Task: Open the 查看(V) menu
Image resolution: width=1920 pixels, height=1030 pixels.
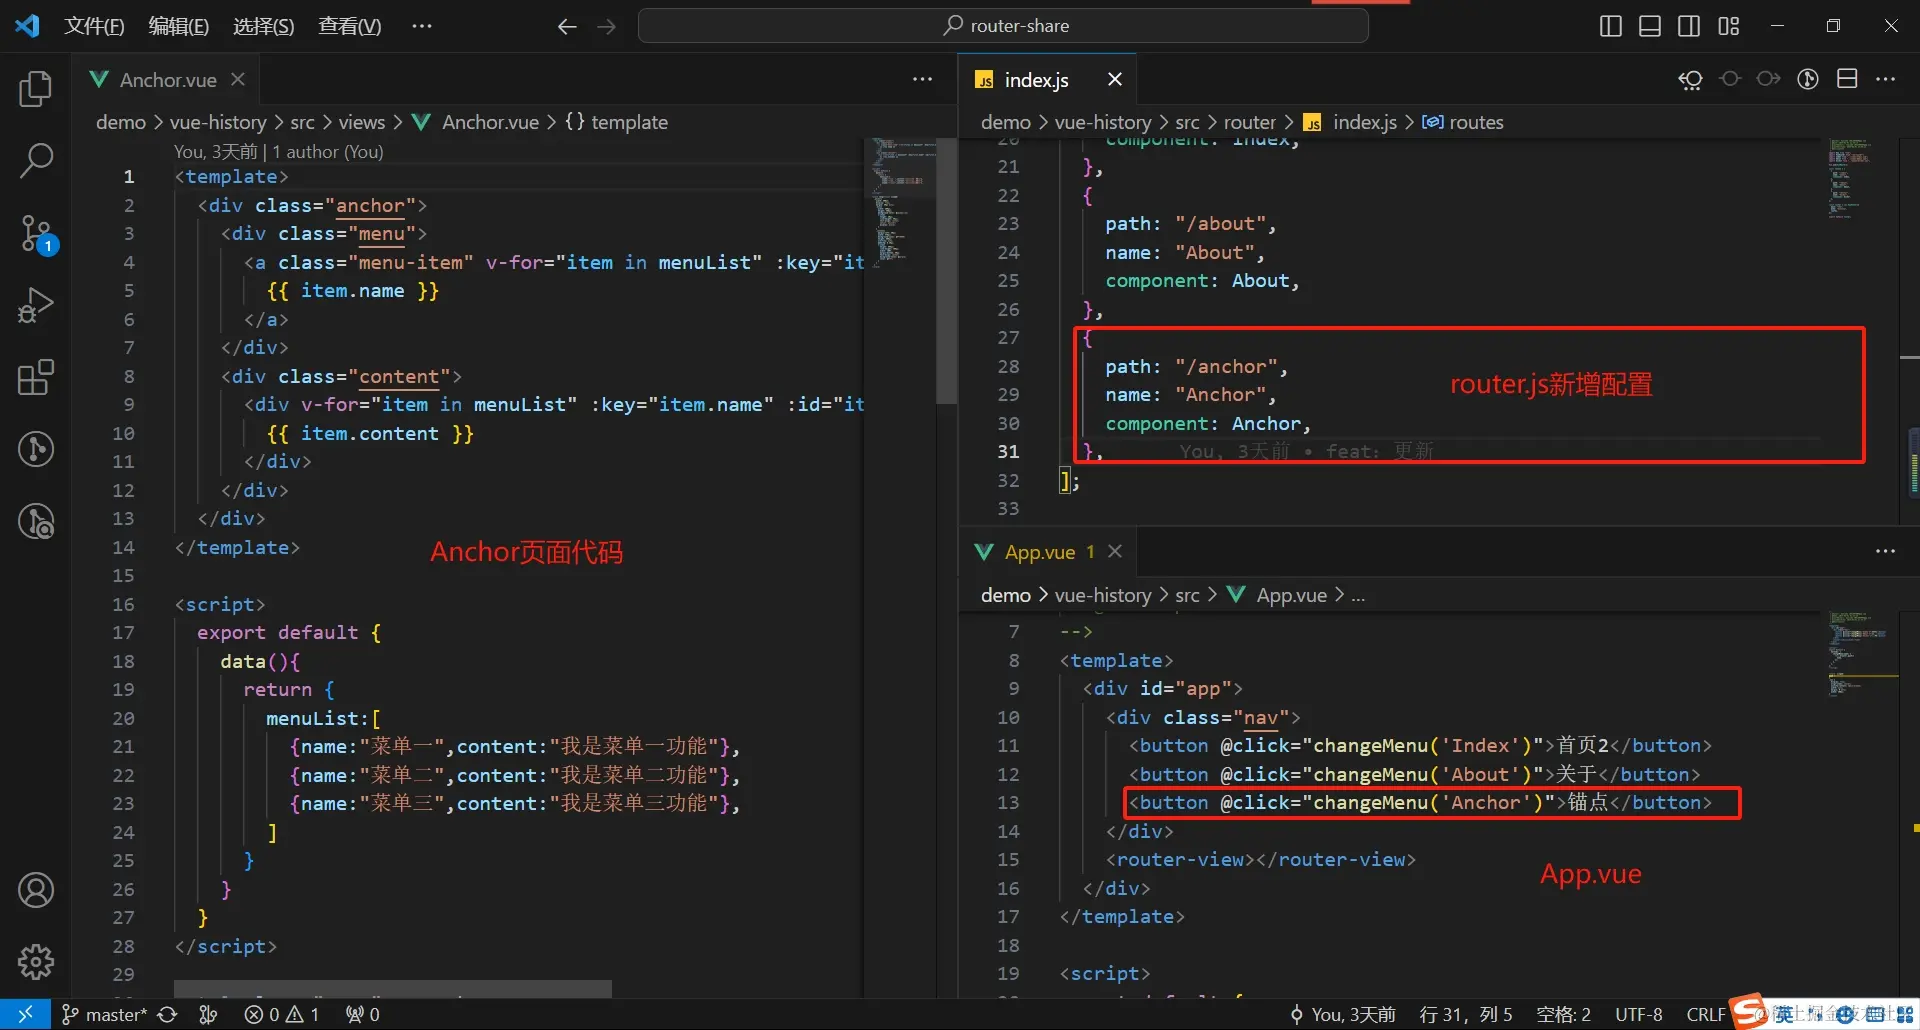Action: [x=350, y=26]
